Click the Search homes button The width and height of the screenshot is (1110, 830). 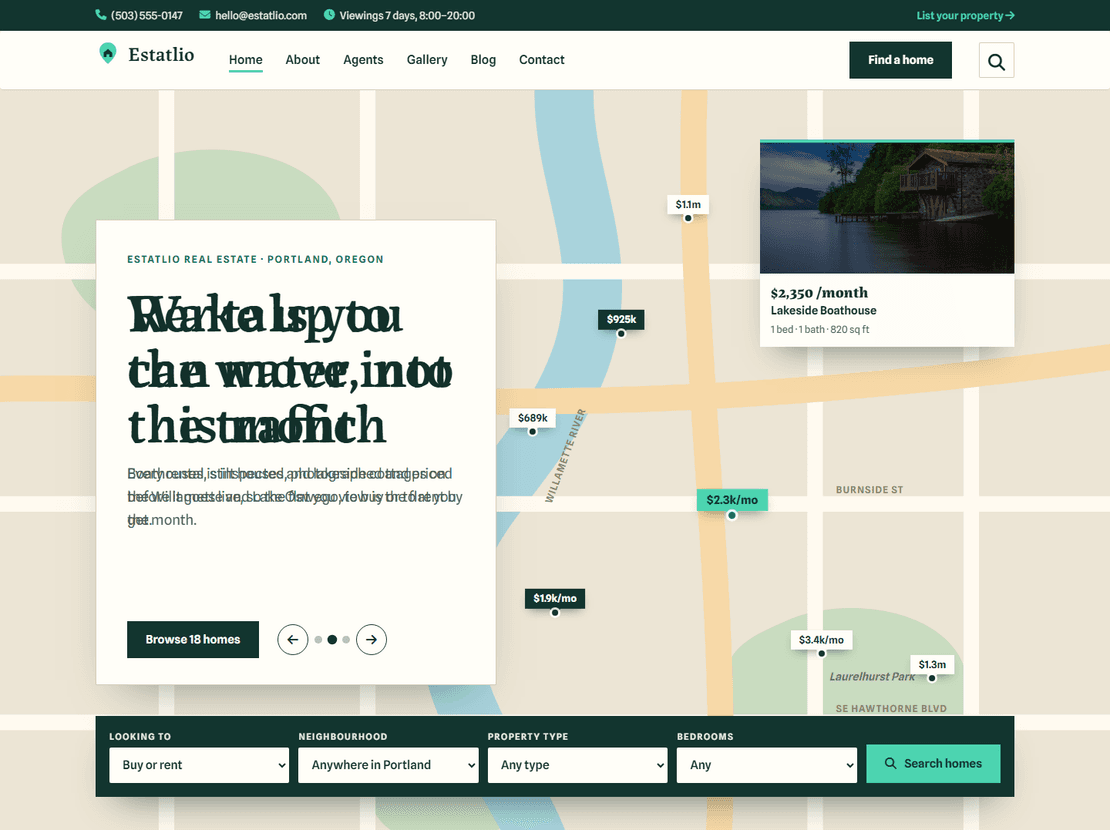(933, 763)
